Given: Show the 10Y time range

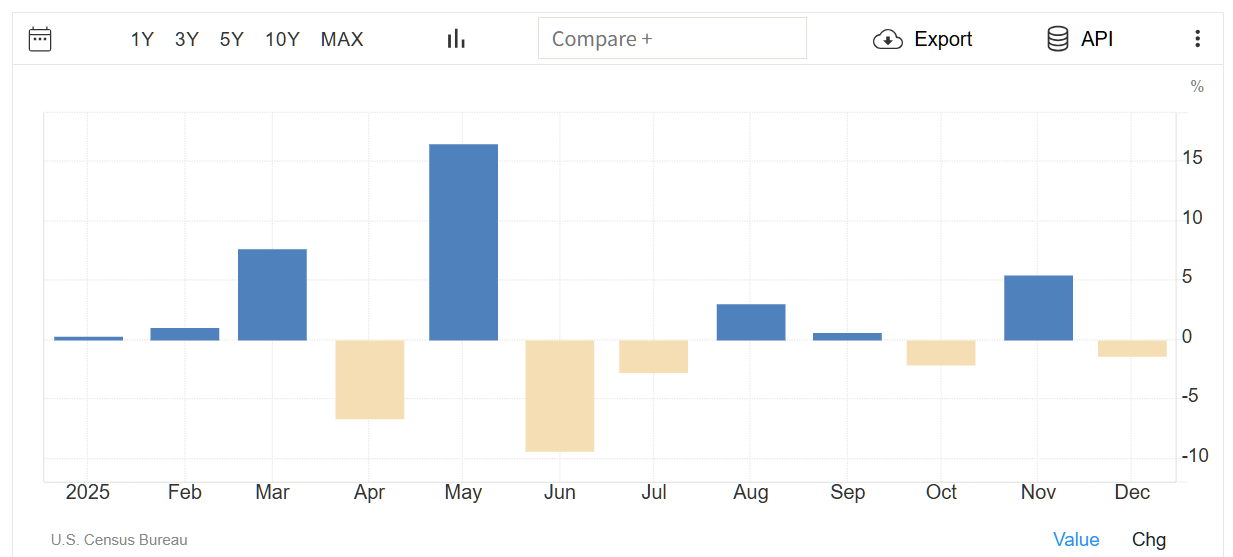Looking at the screenshot, I should click(282, 39).
